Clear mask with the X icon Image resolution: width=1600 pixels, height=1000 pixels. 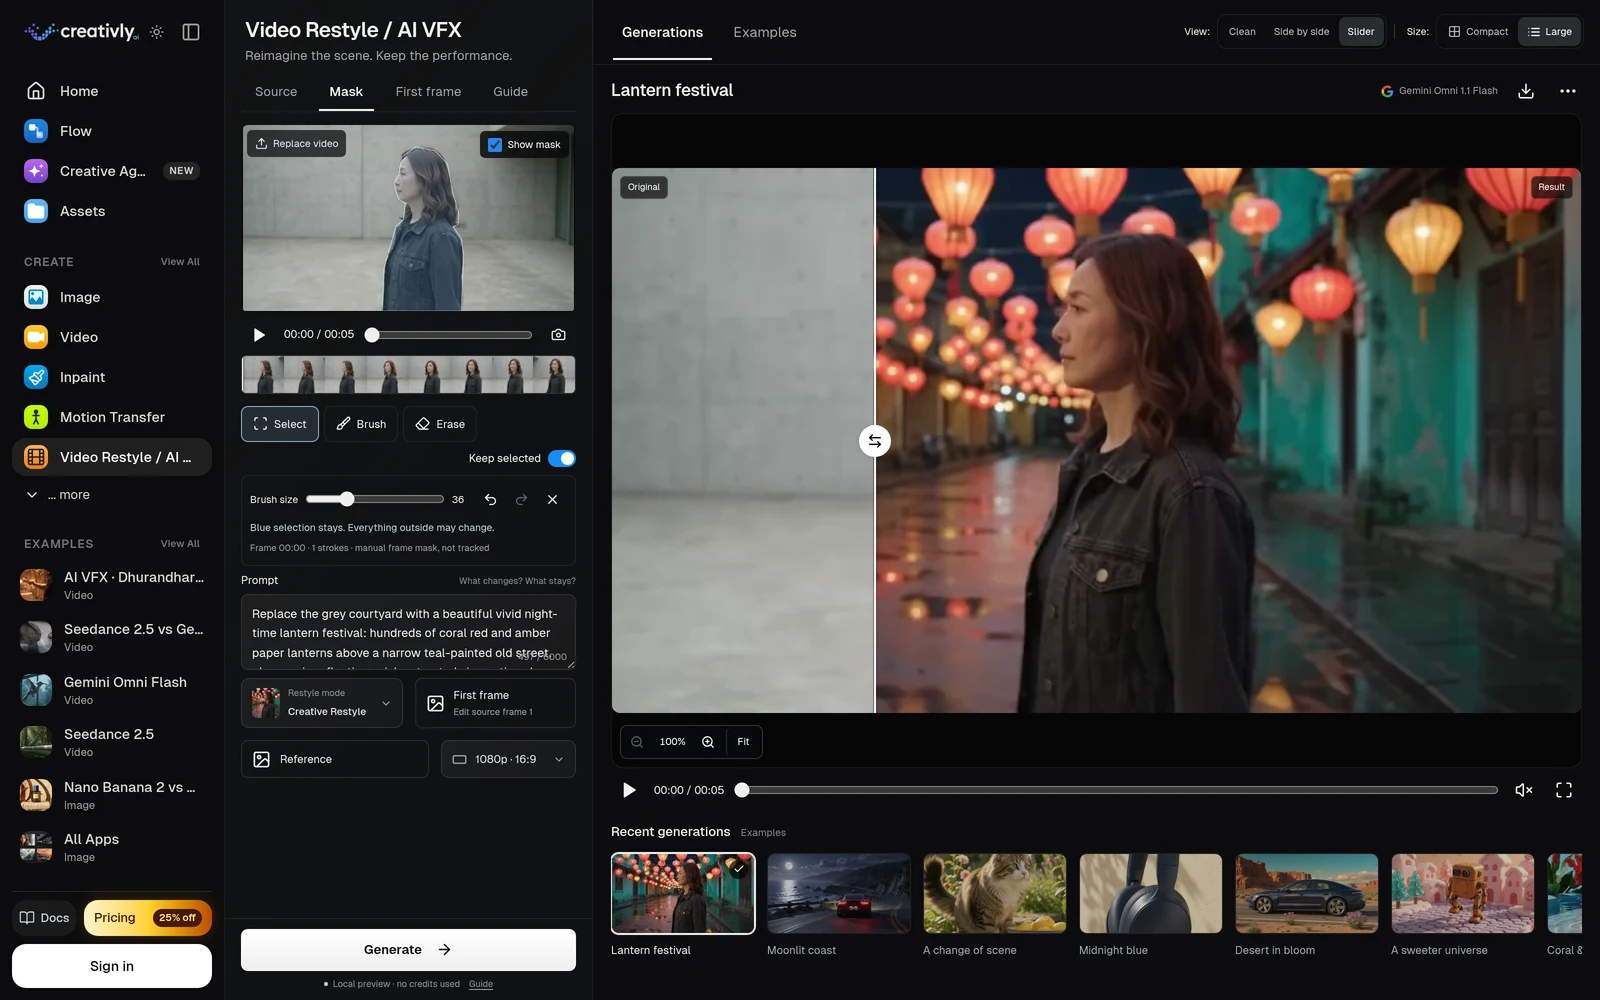552,499
